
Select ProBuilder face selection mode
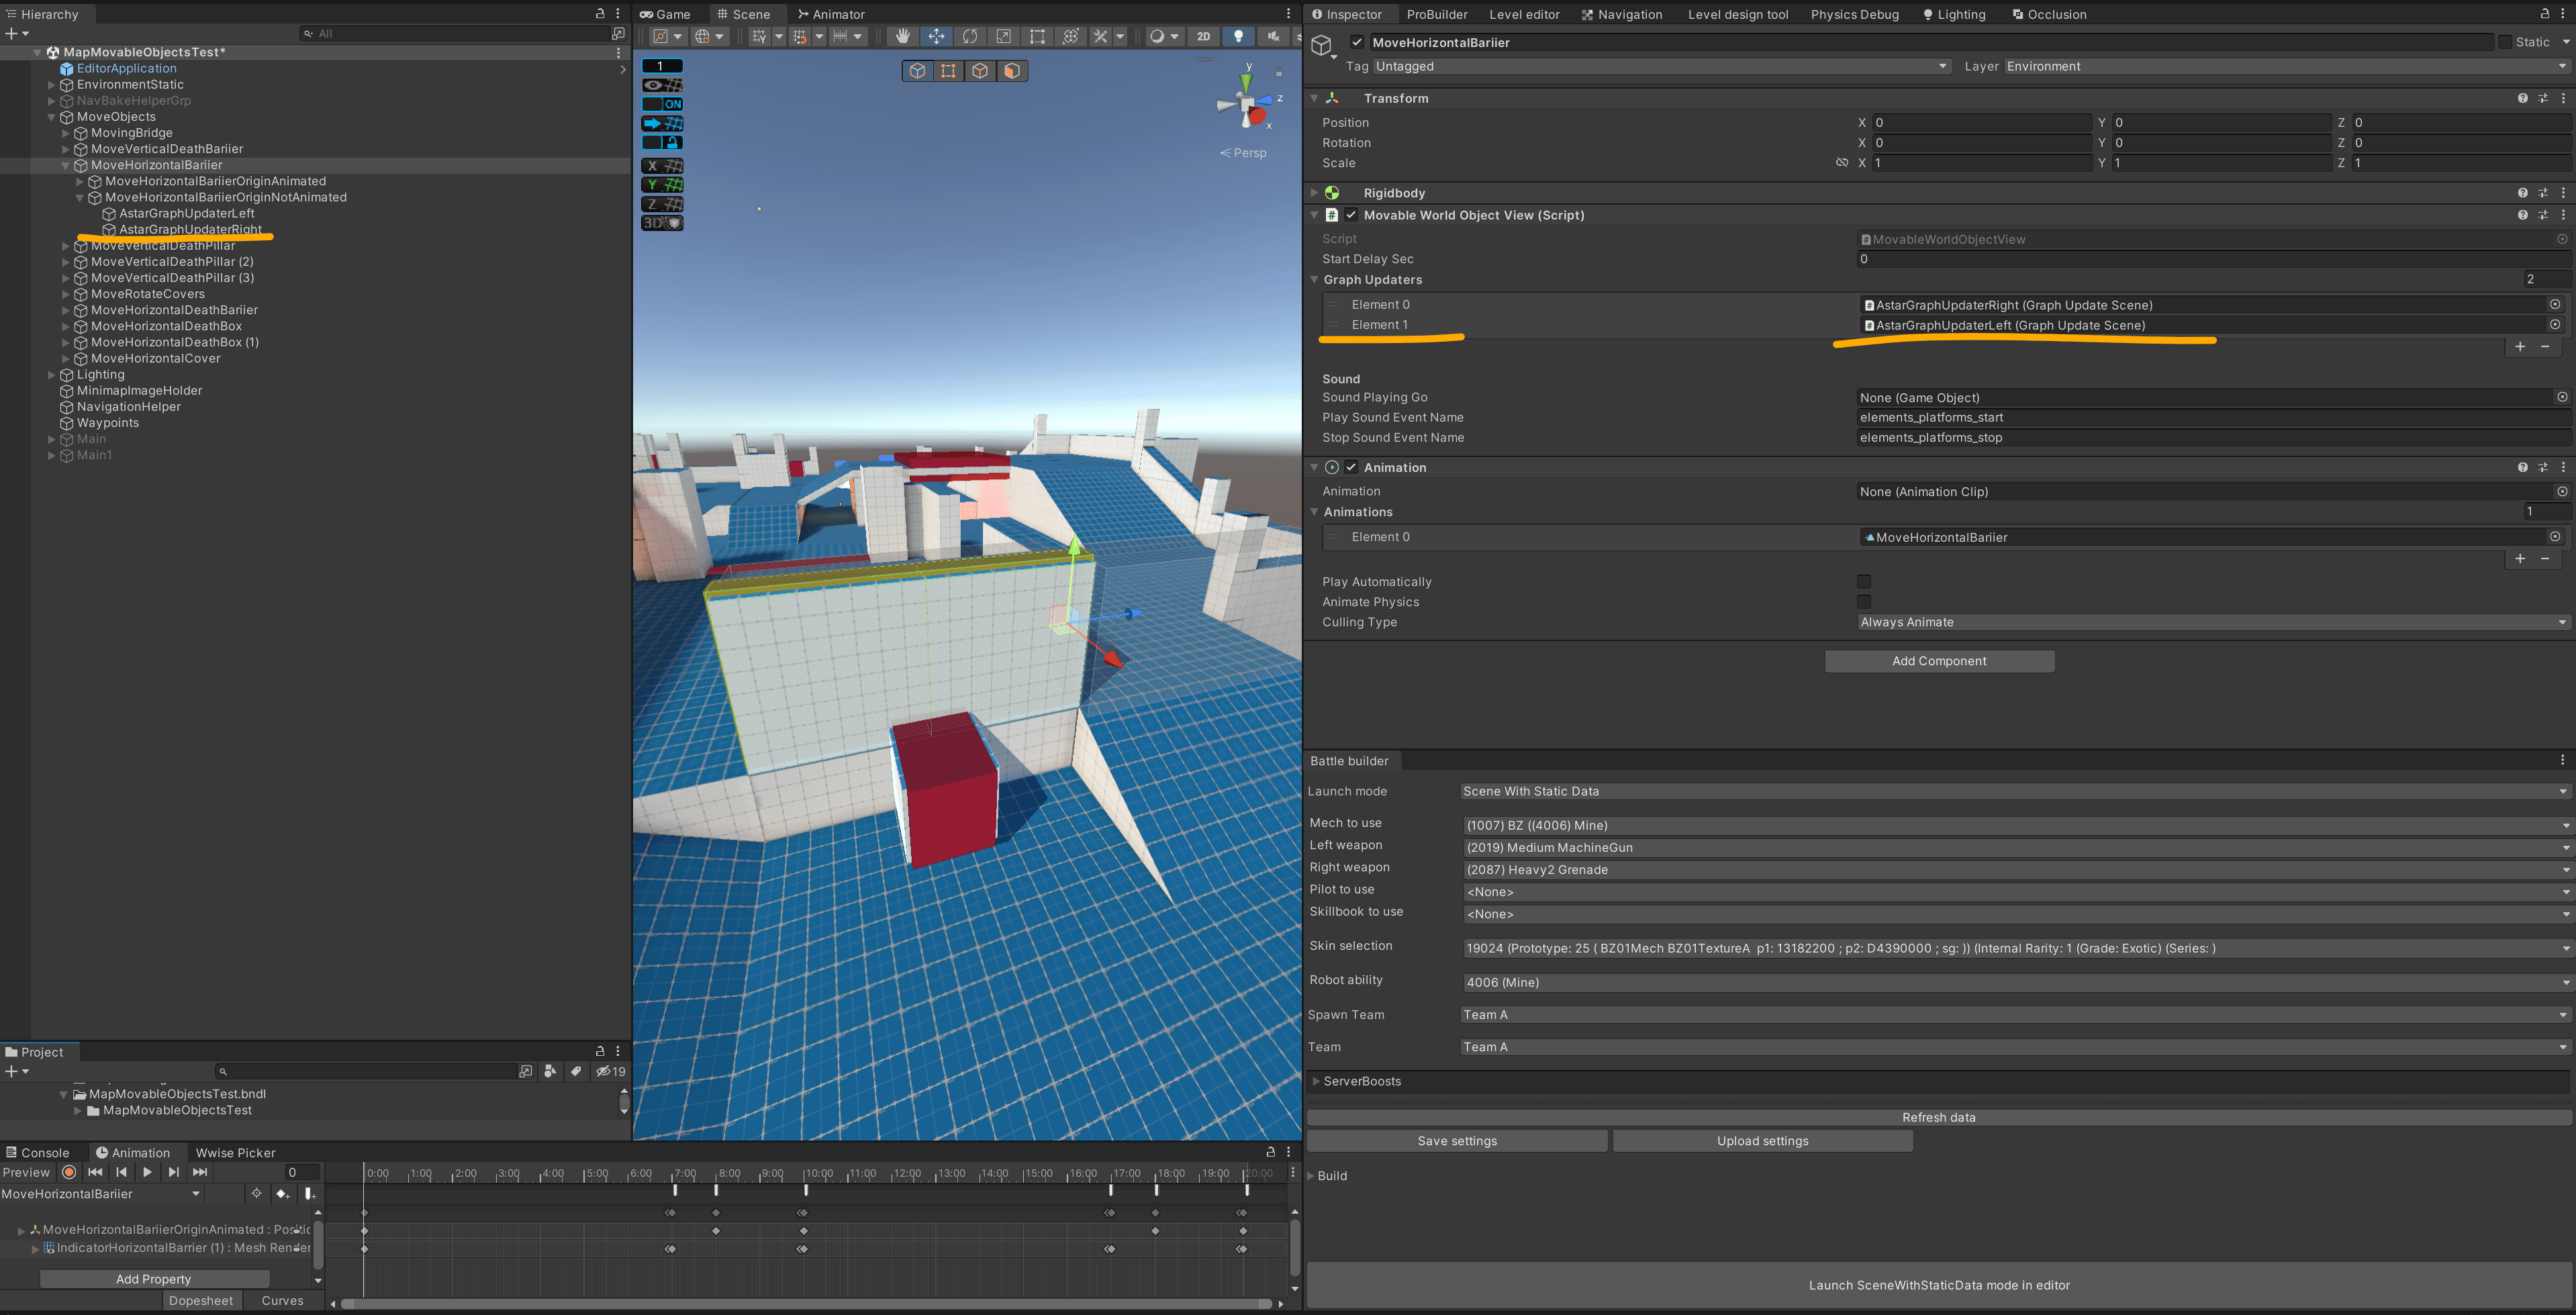click(1012, 71)
